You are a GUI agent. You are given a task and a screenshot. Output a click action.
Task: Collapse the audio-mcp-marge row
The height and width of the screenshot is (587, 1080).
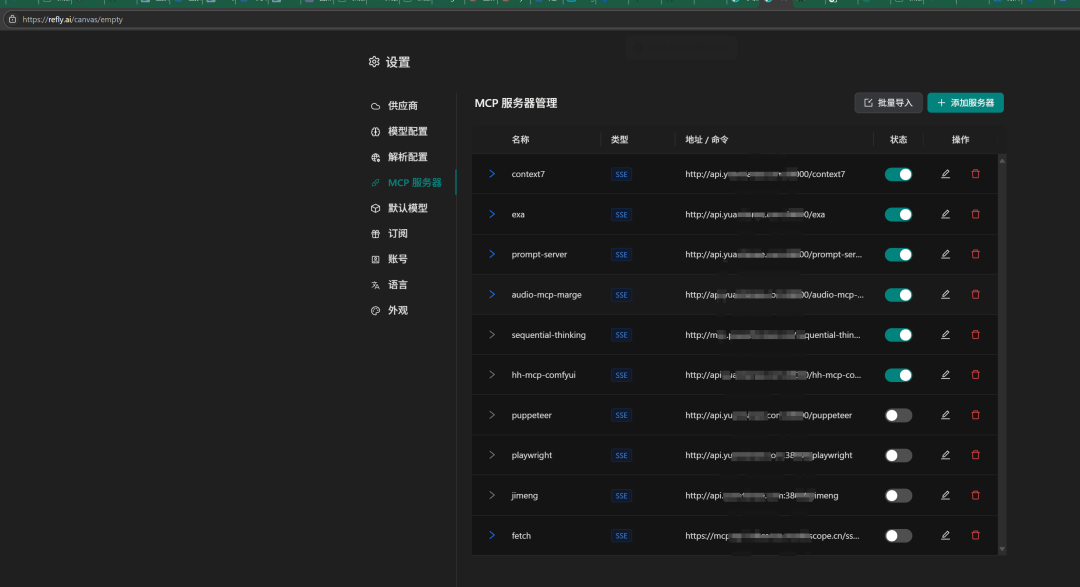point(491,295)
